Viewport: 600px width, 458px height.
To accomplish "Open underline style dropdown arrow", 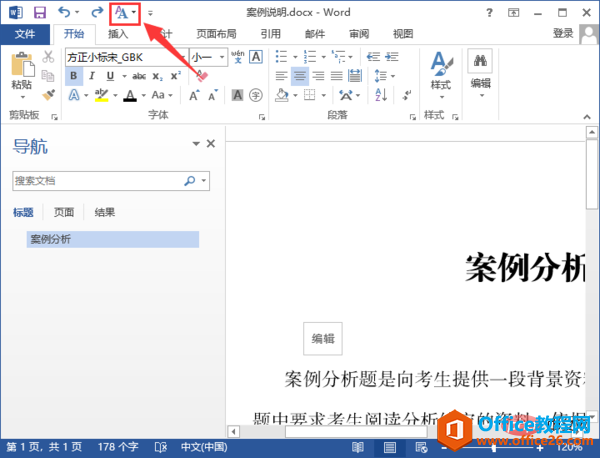I will pos(124,76).
